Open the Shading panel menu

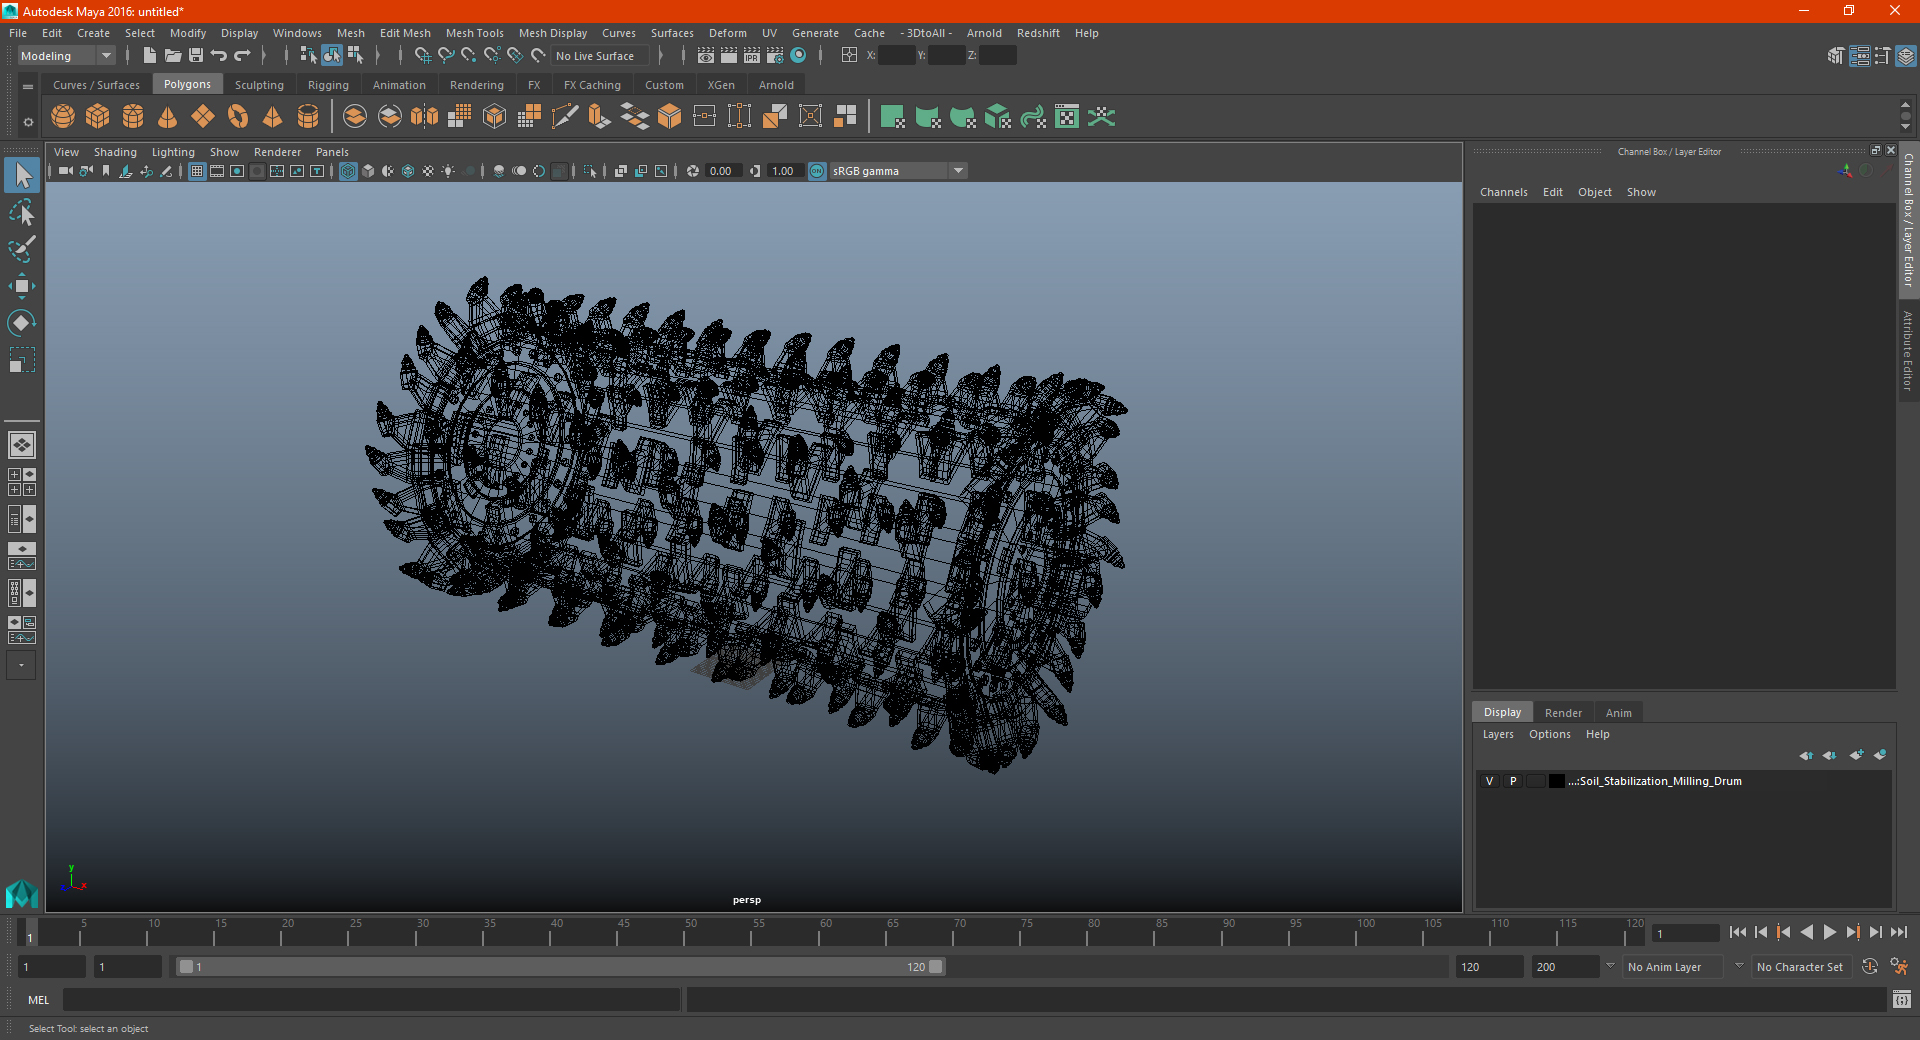coord(115,152)
